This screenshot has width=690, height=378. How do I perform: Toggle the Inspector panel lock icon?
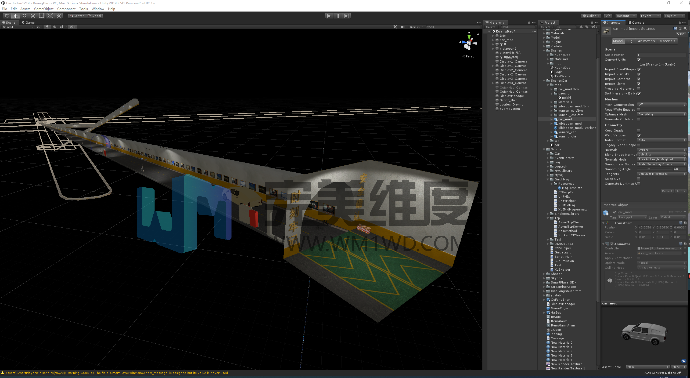coord(681,22)
